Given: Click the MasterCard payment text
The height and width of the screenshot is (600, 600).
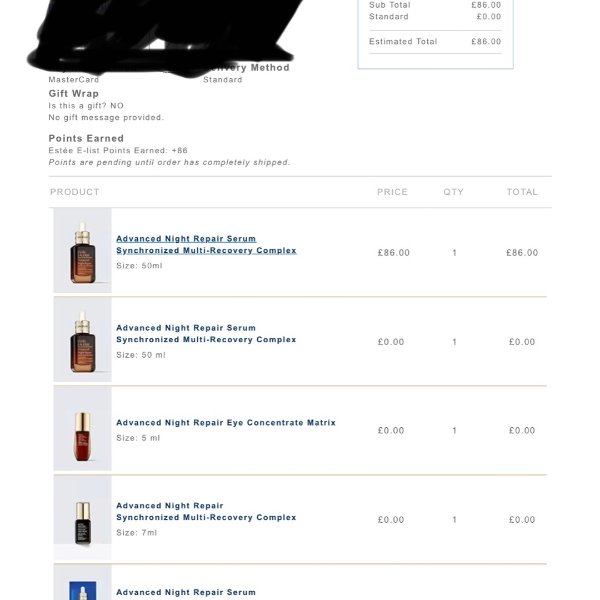Looking at the screenshot, I should [x=74, y=80].
